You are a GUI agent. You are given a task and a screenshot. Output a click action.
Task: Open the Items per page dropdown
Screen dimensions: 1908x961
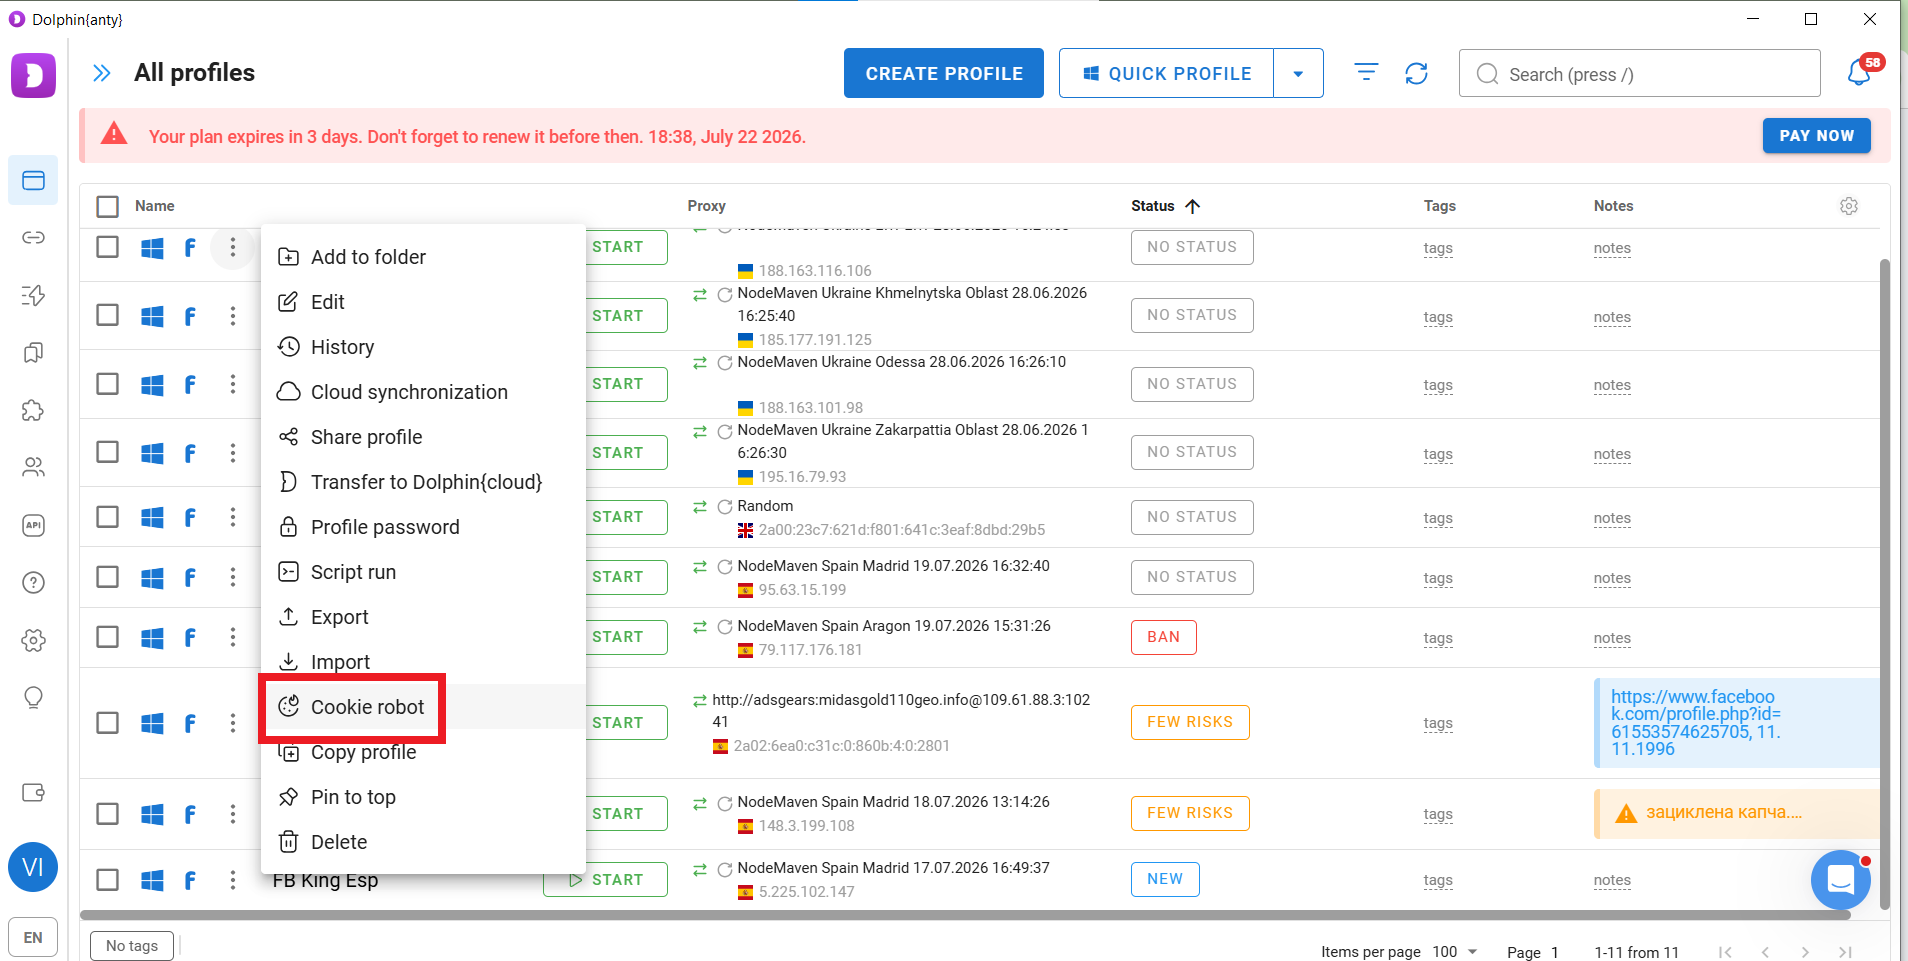click(x=1455, y=951)
